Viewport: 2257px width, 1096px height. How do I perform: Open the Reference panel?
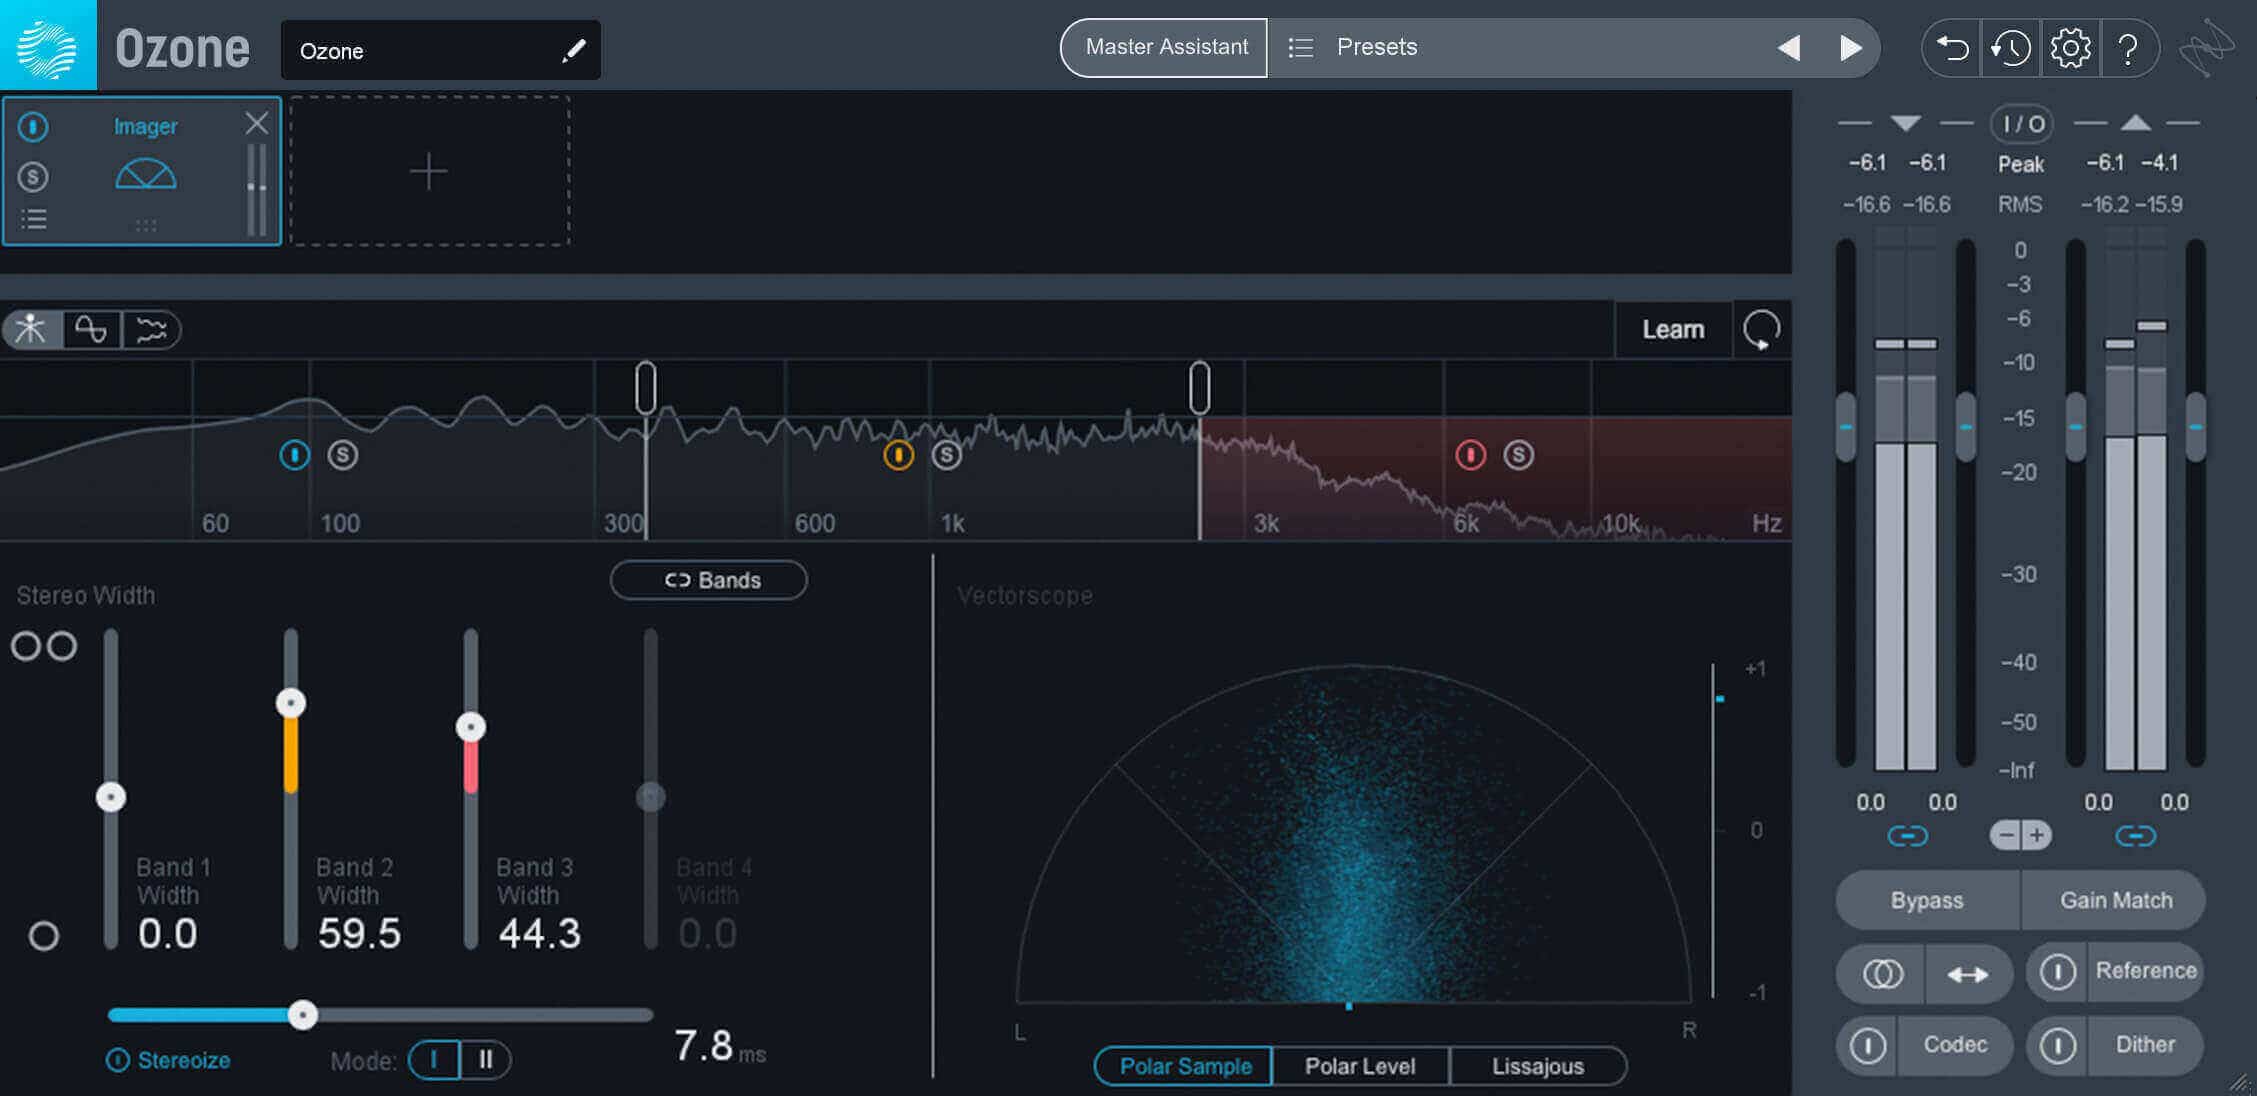tap(2146, 971)
